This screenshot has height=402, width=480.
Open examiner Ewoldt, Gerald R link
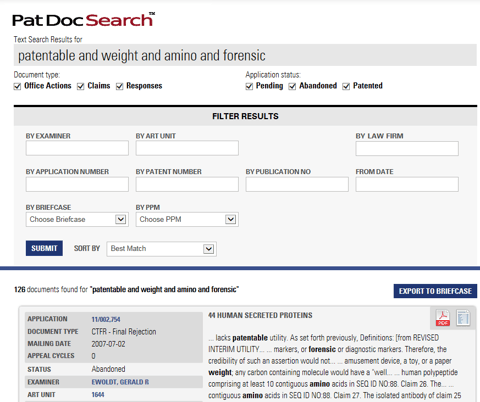click(120, 382)
